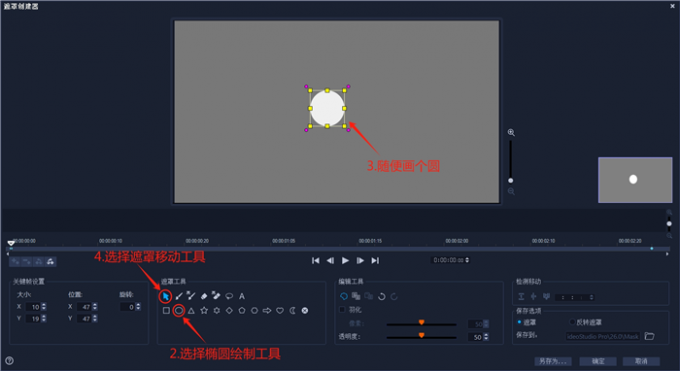
Task: Select the text mask tool (A)
Action: coord(242,296)
